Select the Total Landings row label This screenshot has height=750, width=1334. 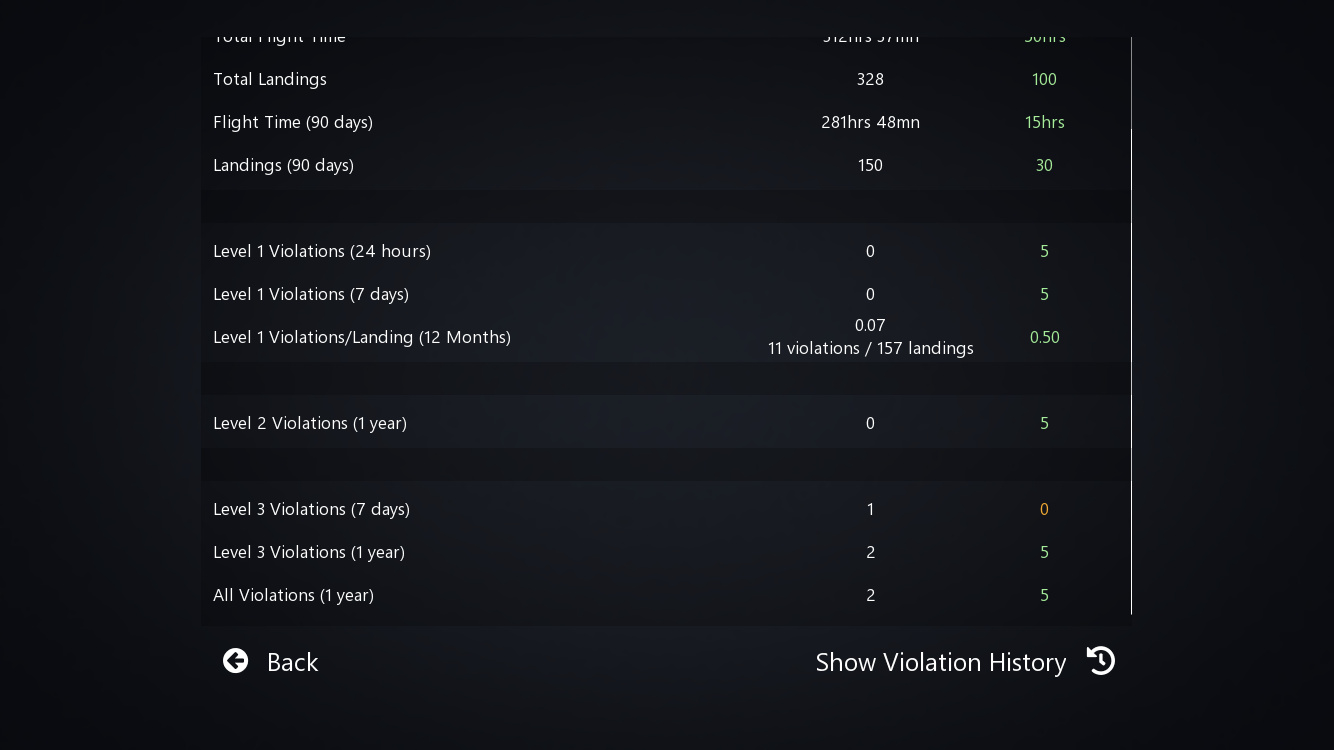click(x=270, y=79)
